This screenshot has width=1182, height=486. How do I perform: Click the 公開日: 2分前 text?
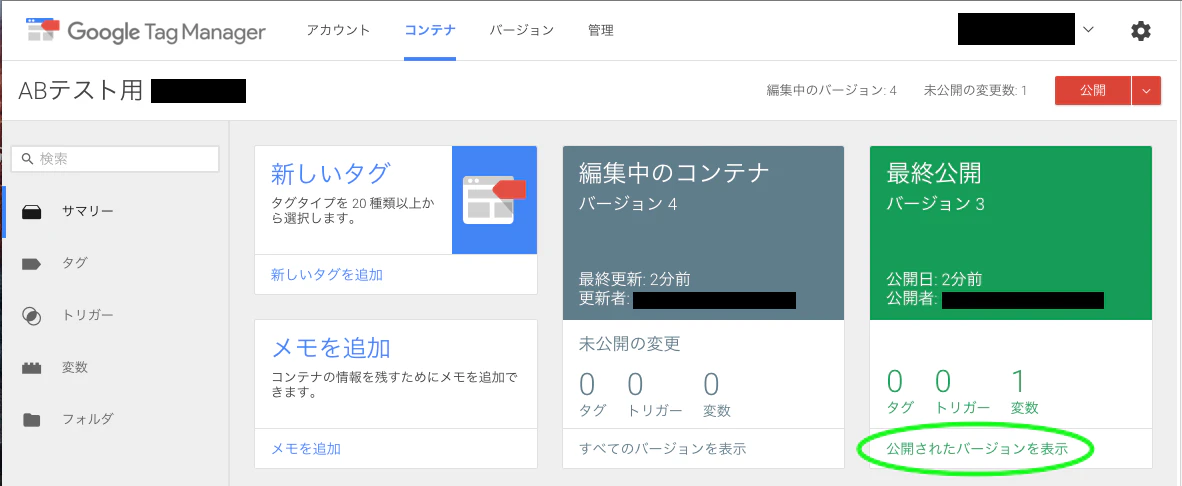[934, 280]
